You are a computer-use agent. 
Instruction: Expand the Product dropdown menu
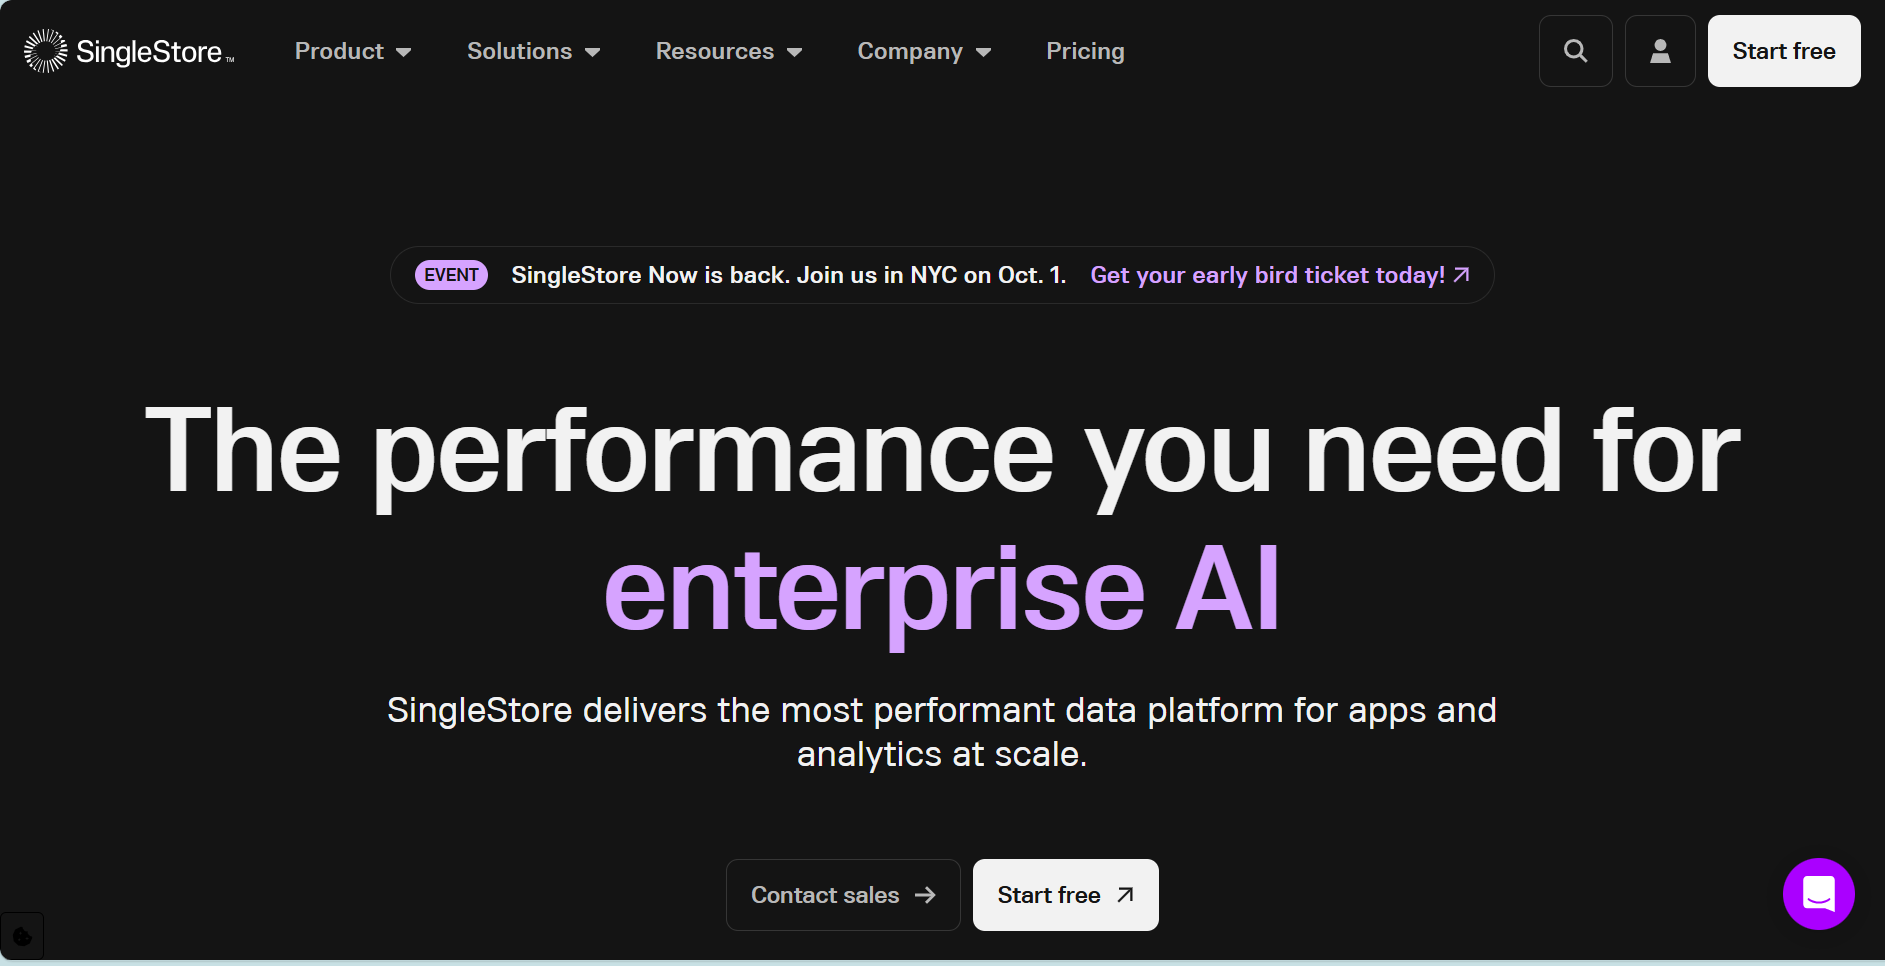(353, 51)
